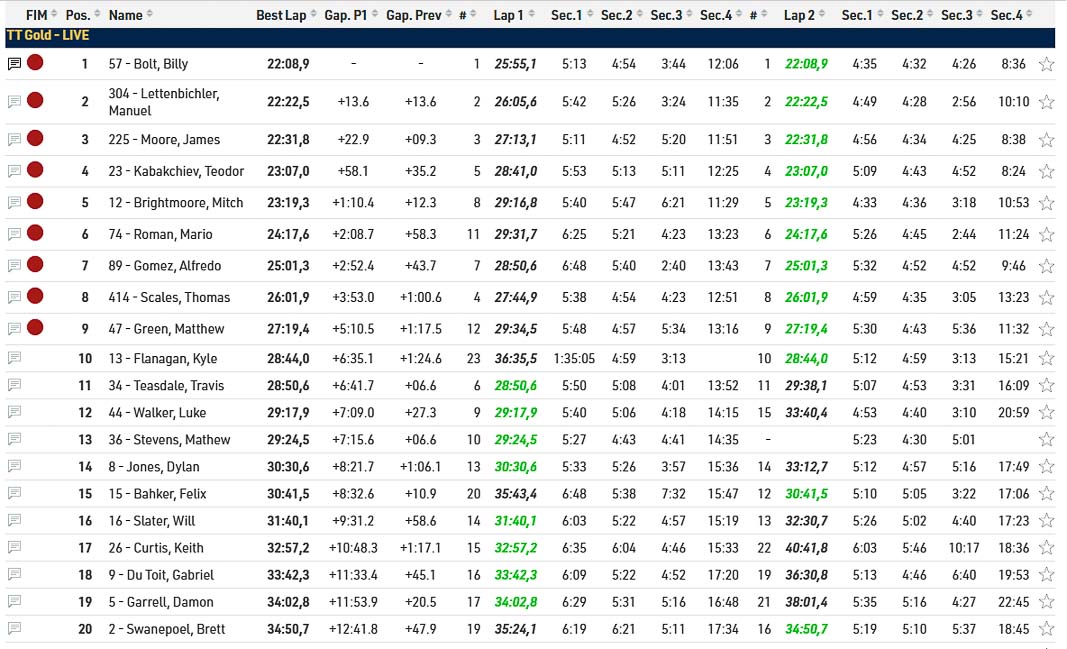This screenshot has width=1067, height=649.
Task: Click the comment icon for Thomas Scales
Action: pos(14,297)
